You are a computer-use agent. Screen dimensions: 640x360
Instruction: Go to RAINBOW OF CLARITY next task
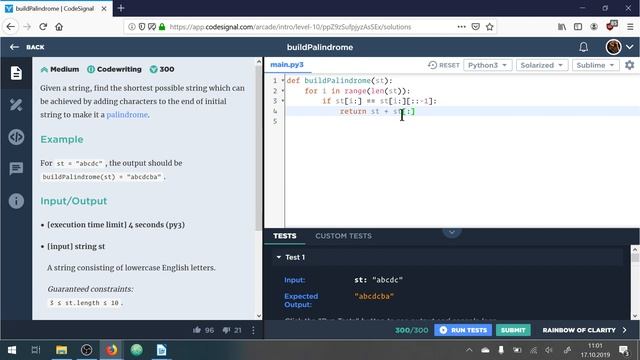584,330
